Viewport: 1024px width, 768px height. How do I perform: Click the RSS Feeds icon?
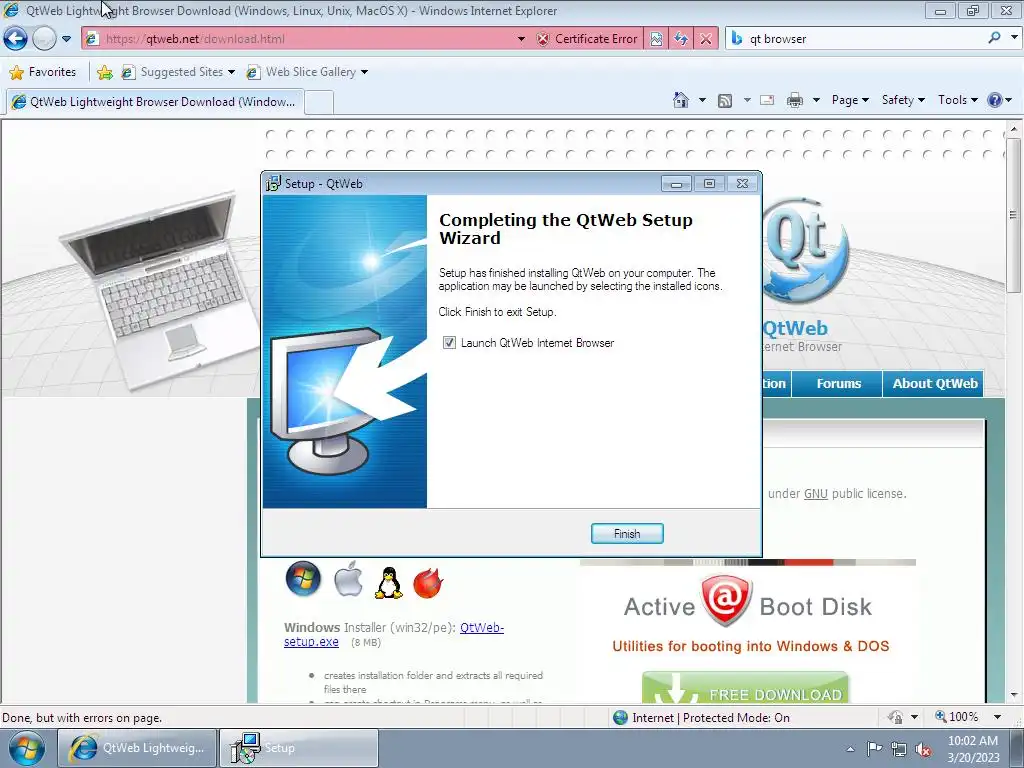(x=725, y=100)
